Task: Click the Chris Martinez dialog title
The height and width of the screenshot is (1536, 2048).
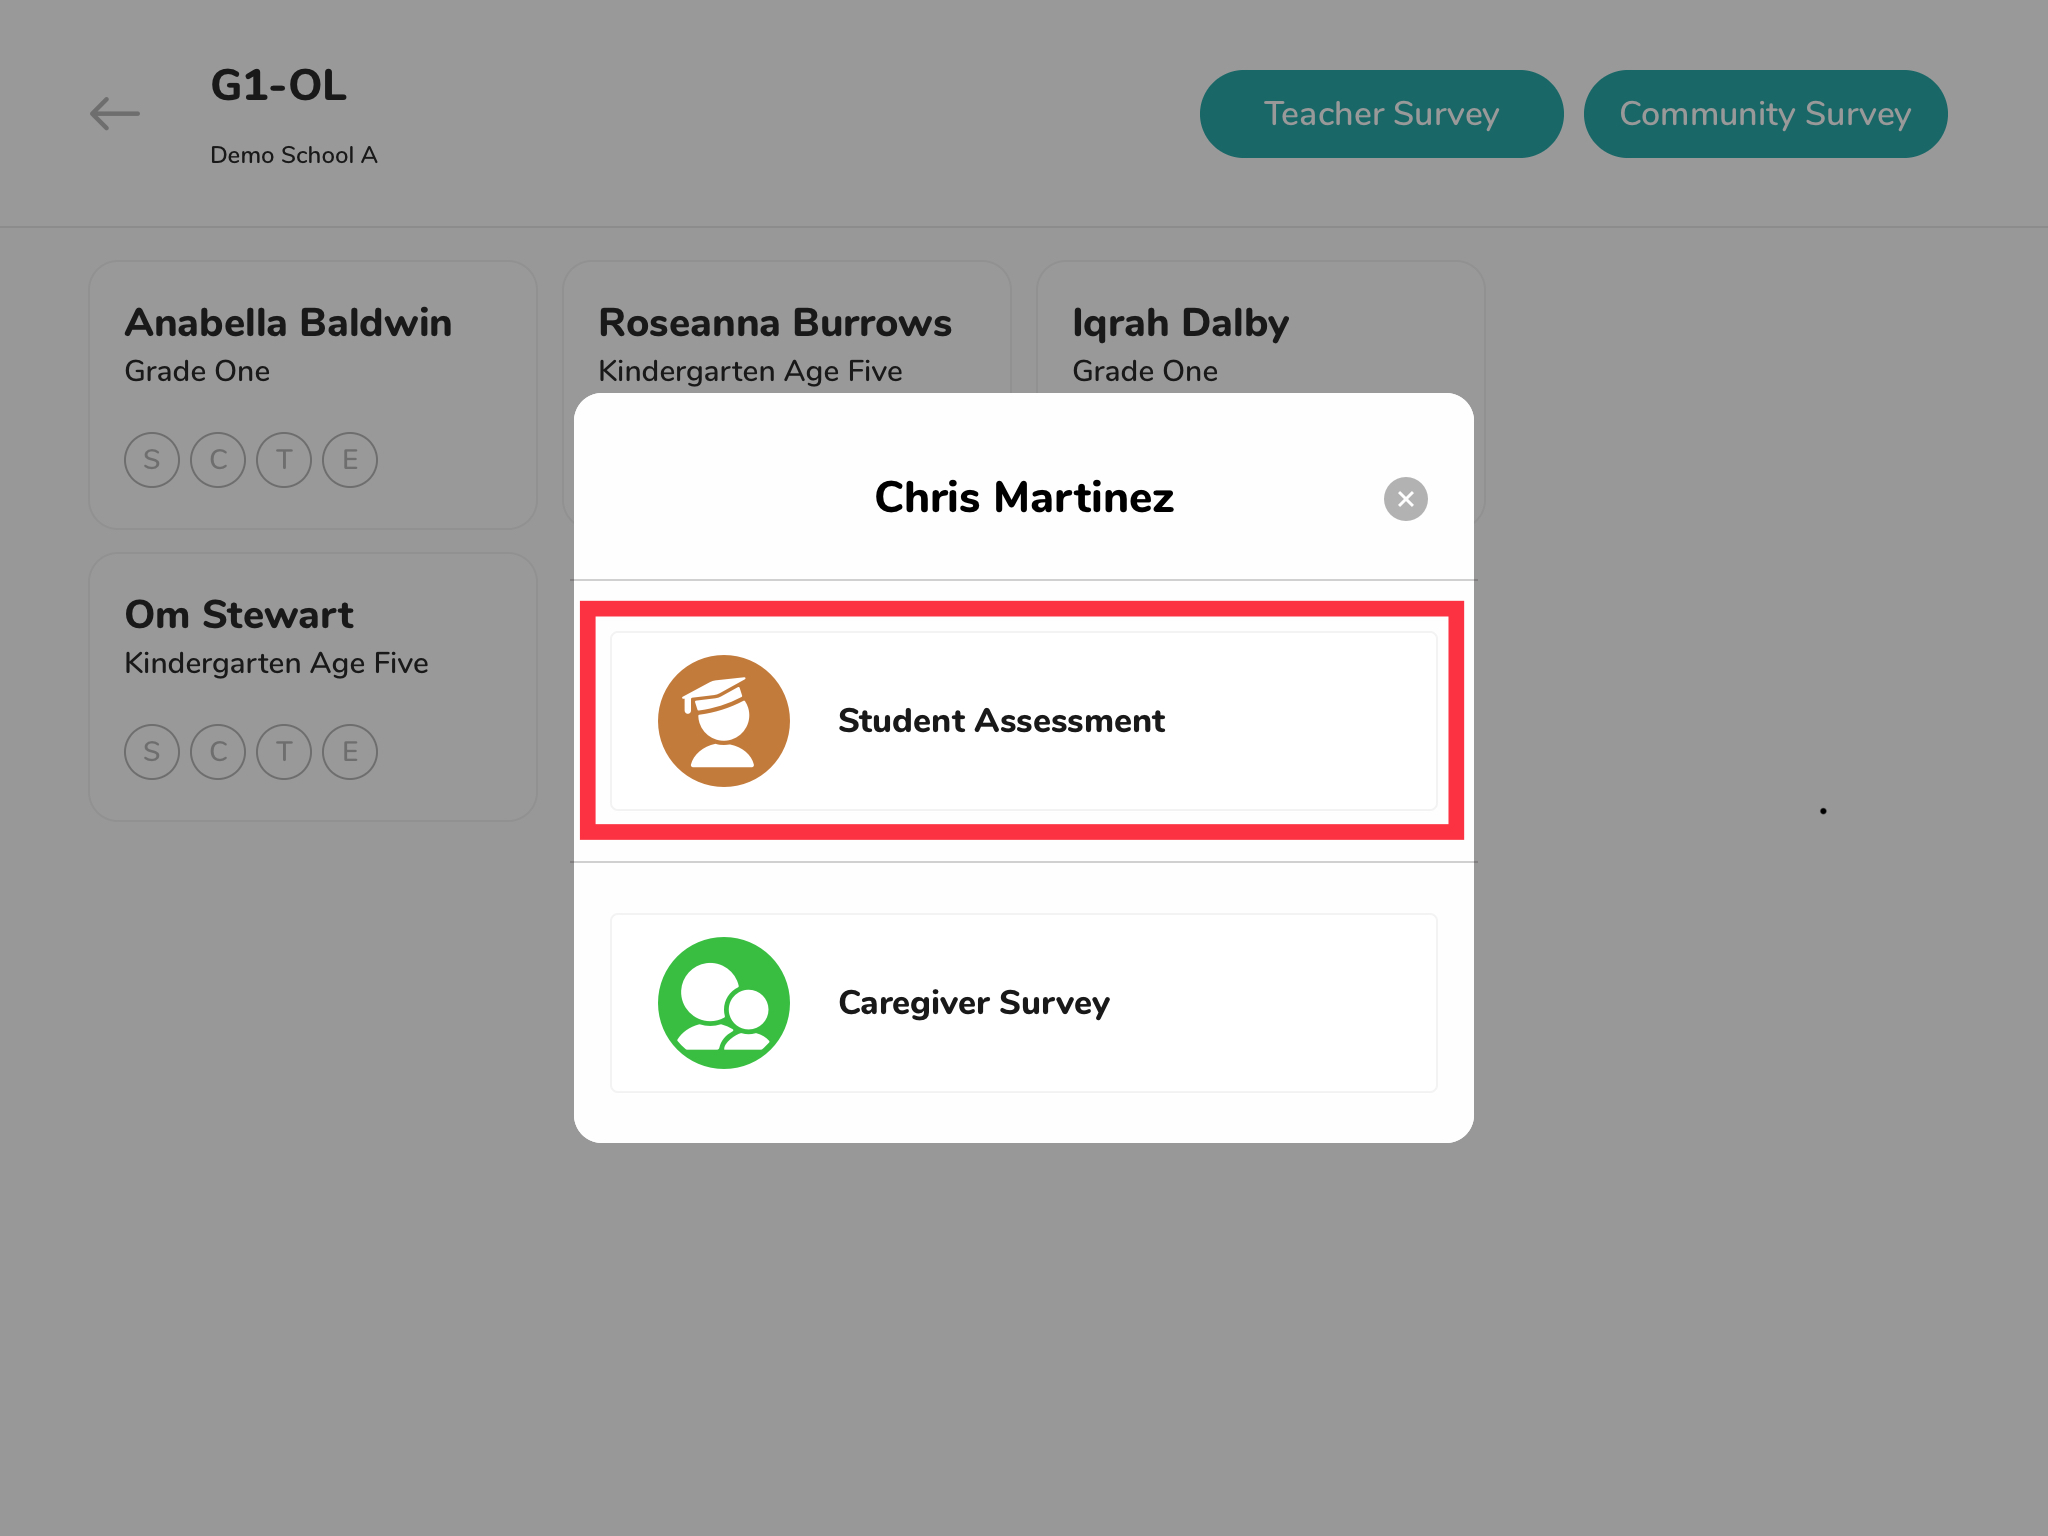Action: [x=1024, y=498]
